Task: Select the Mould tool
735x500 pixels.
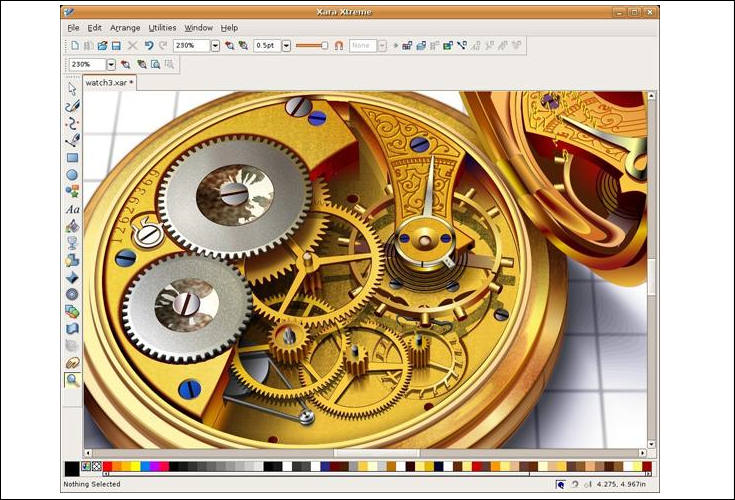Action: click(72, 328)
